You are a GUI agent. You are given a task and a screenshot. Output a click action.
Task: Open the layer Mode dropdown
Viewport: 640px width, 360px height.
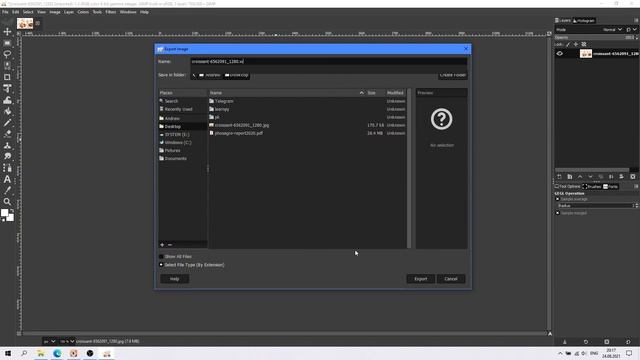612,29
